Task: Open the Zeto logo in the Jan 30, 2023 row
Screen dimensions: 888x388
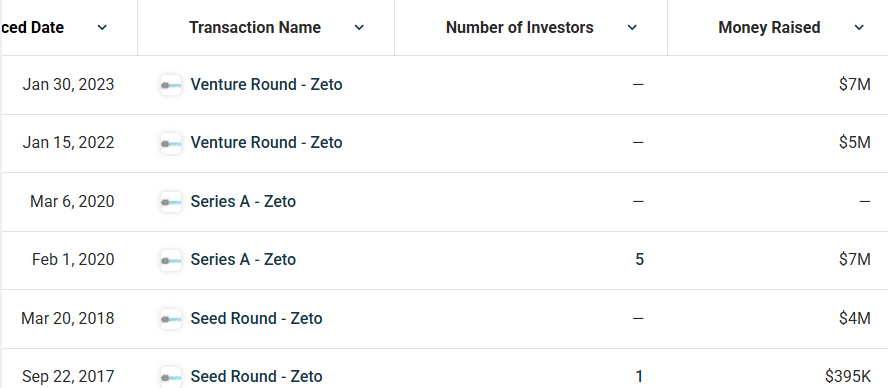Action: tap(171, 85)
